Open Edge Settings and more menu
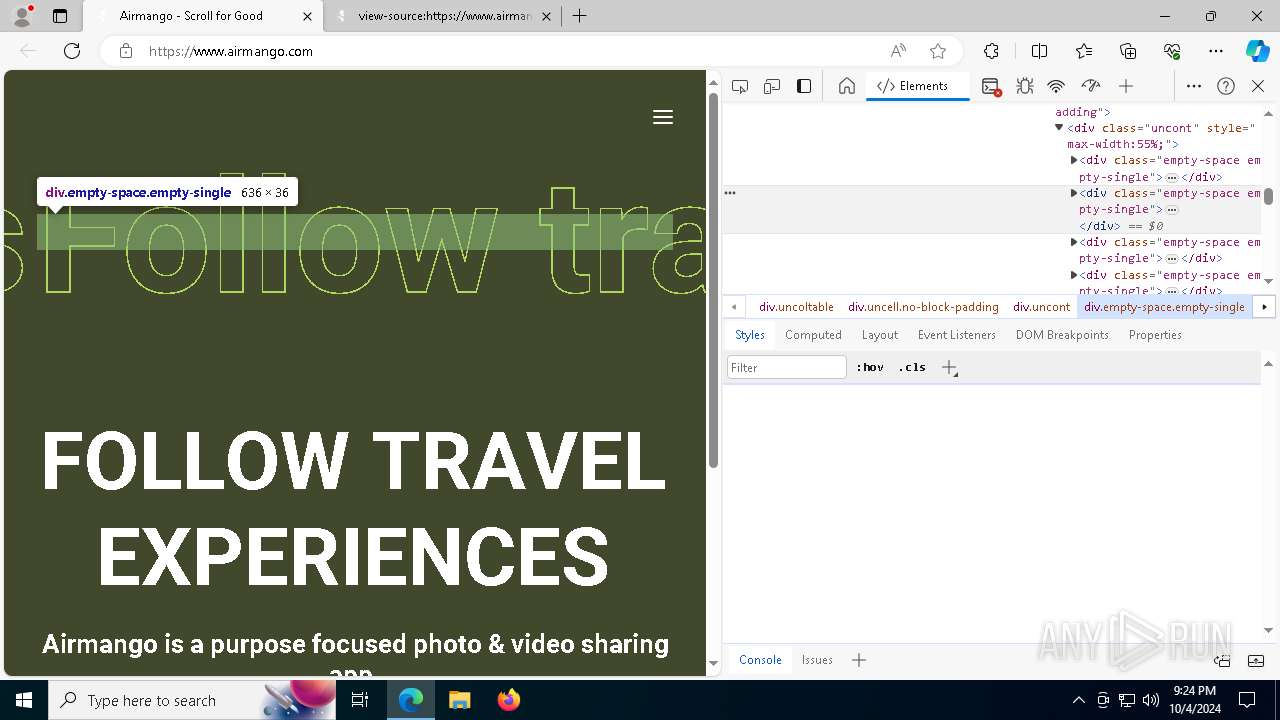The width and height of the screenshot is (1280, 720). (x=1216, y=51)
